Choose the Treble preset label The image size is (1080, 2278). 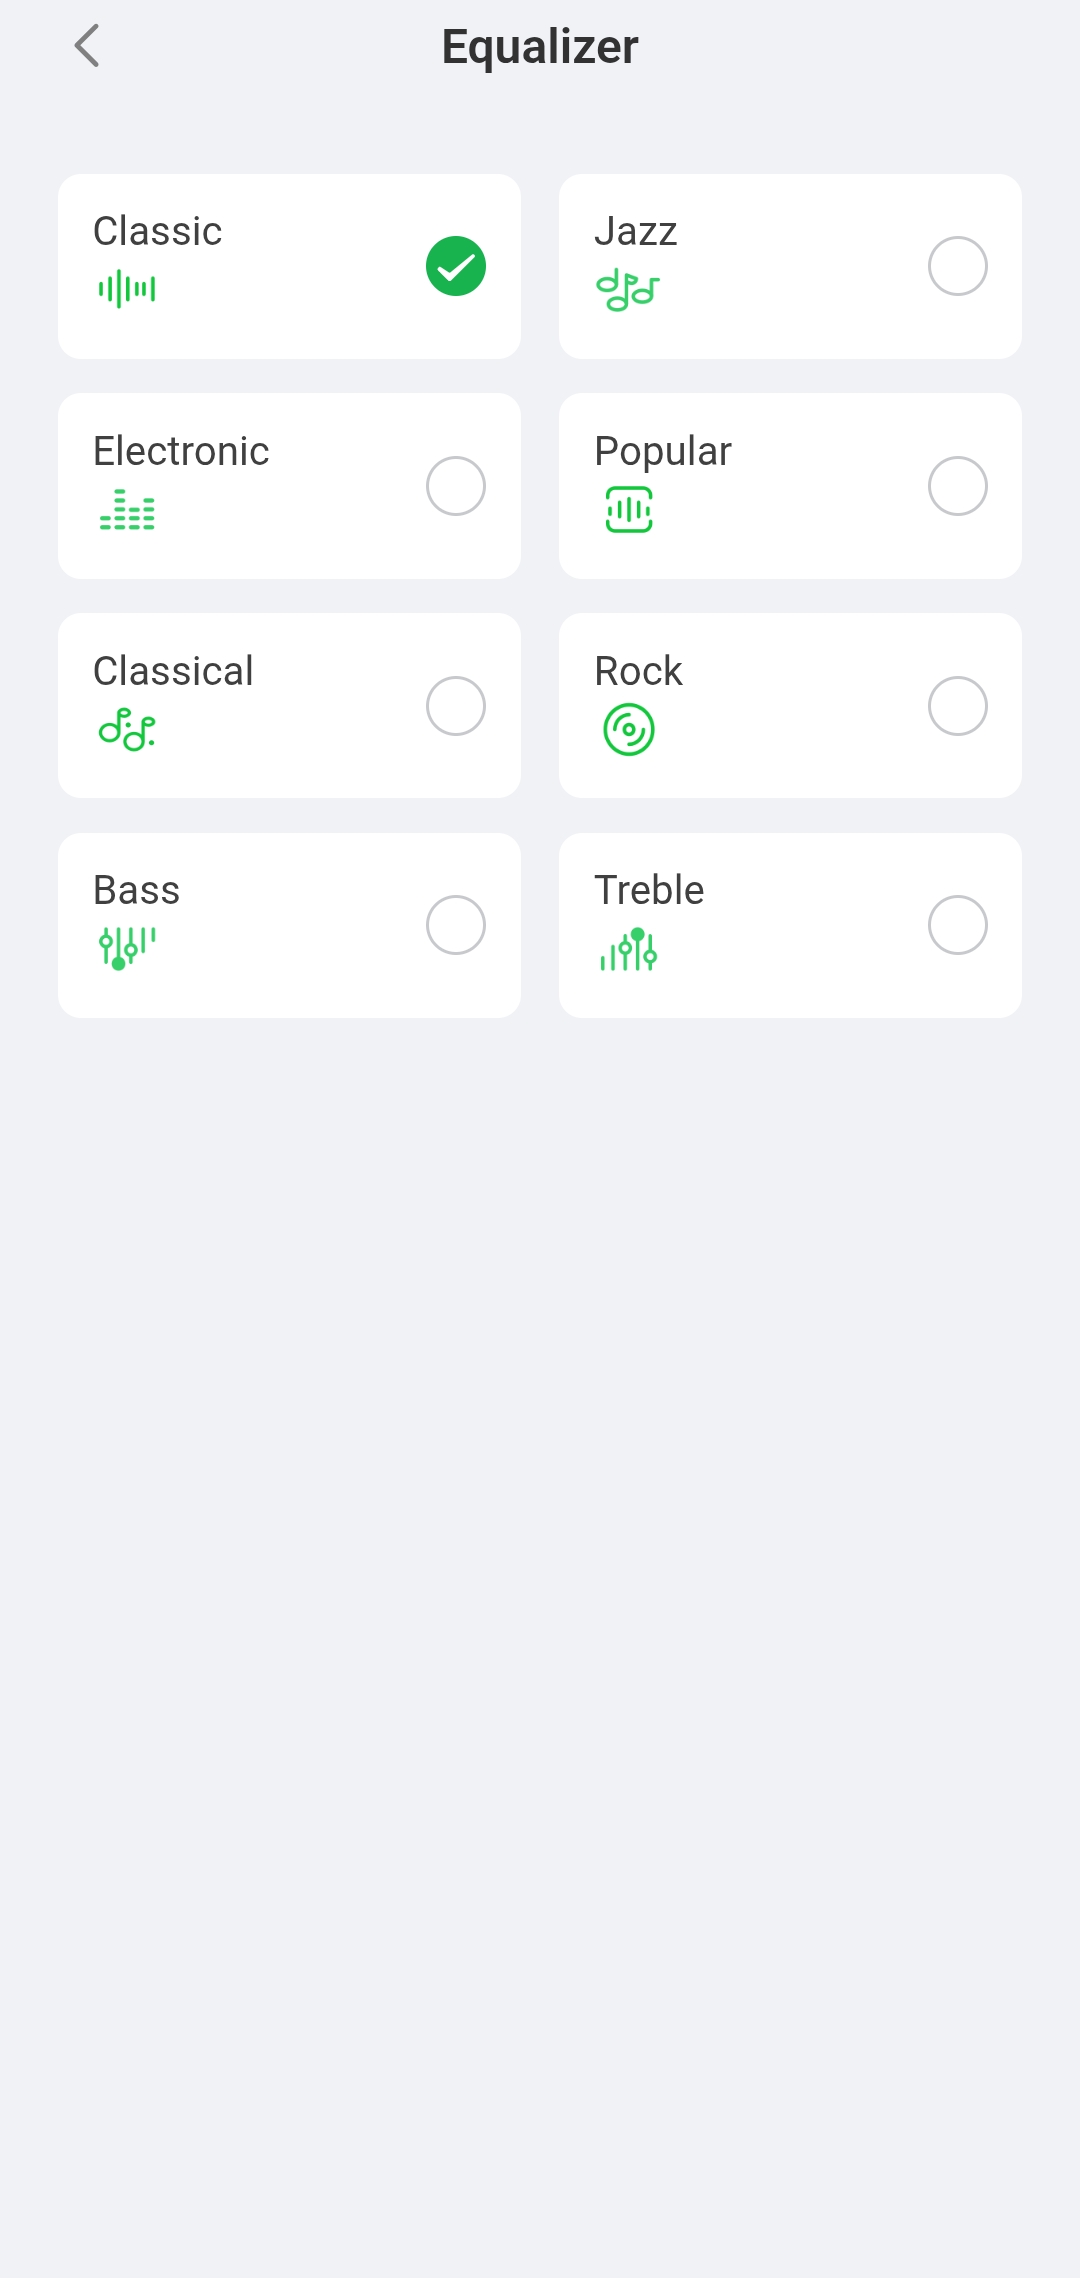click(x=649, y=890)
